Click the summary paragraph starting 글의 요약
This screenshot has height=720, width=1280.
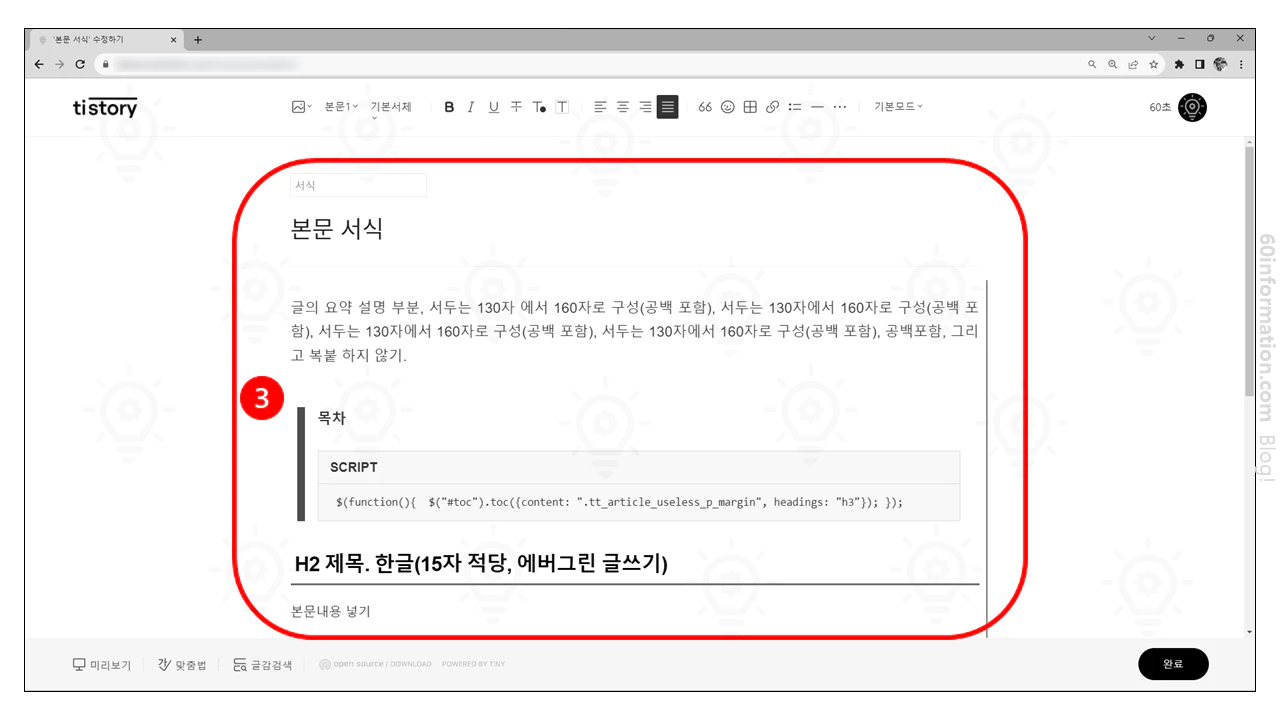[634, 330]
